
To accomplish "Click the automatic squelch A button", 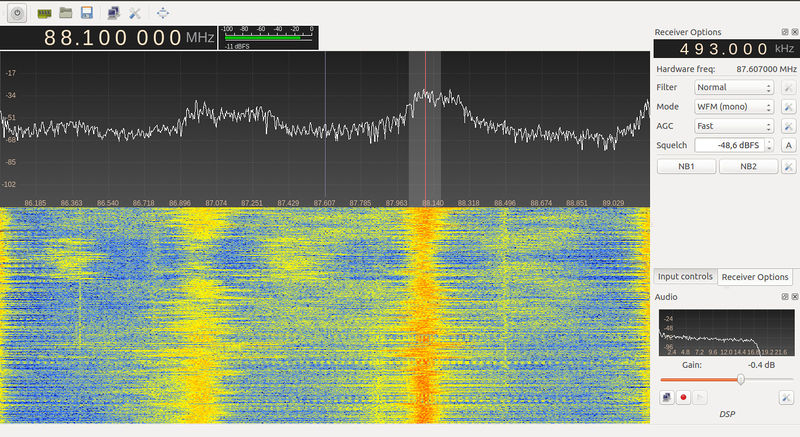I will click(x=788, y=146).
